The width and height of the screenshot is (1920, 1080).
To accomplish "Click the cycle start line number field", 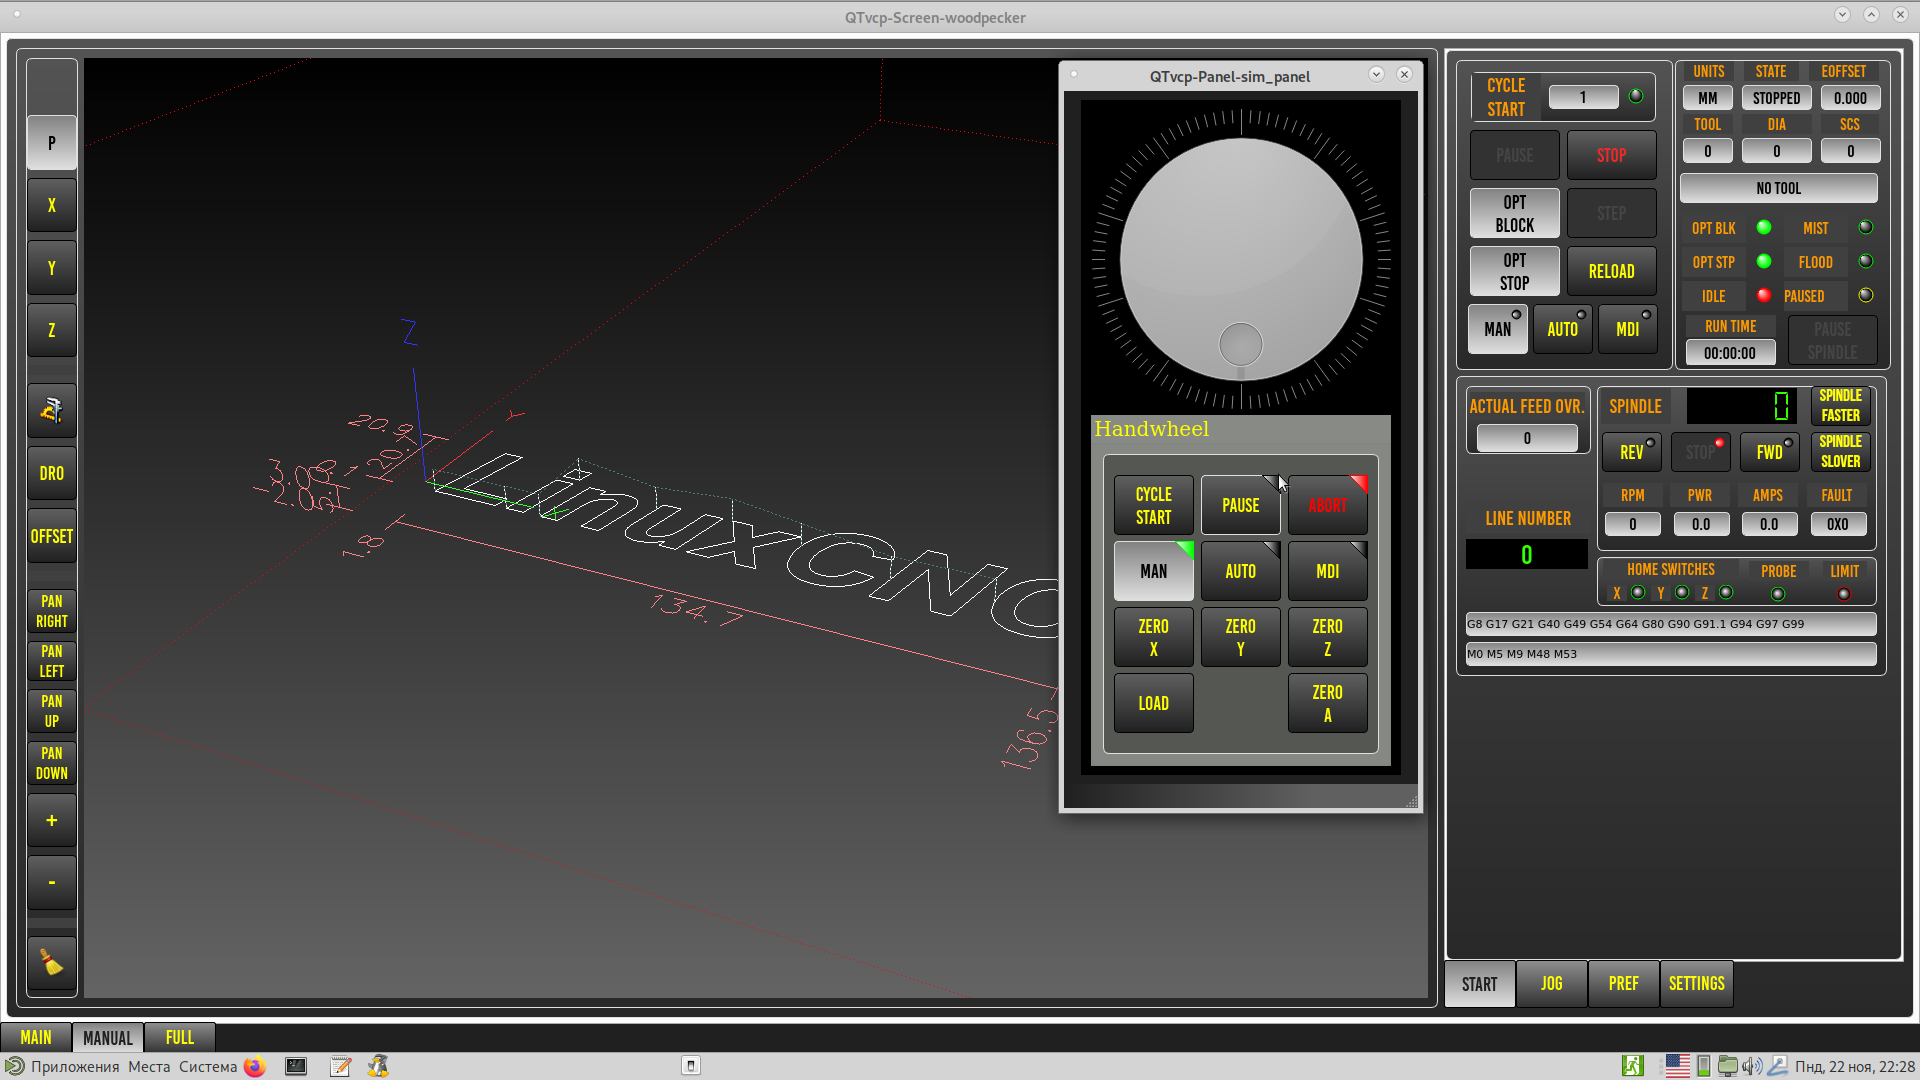I will click(1583, 97).
